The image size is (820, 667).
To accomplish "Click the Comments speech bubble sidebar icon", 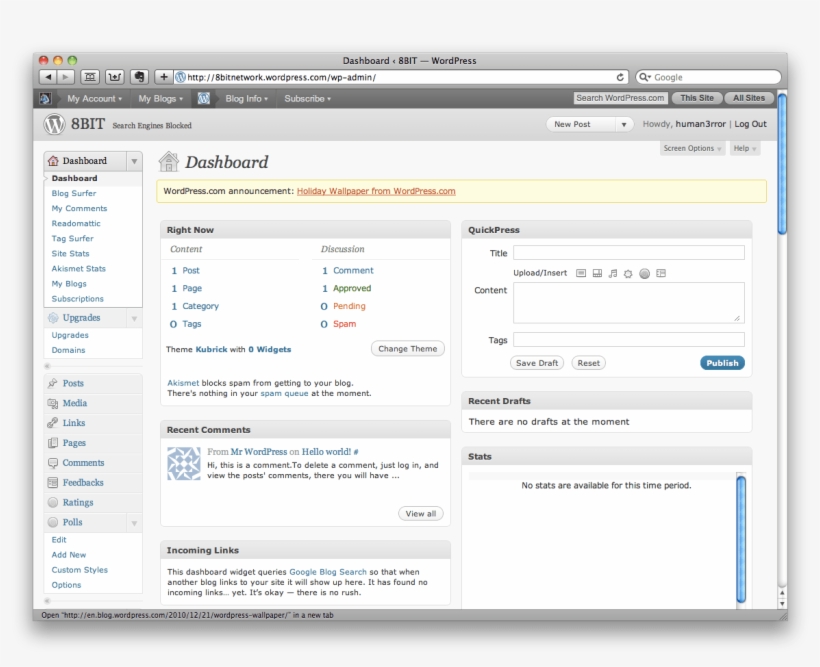I will pyautogui.click(x=53, y=463).
